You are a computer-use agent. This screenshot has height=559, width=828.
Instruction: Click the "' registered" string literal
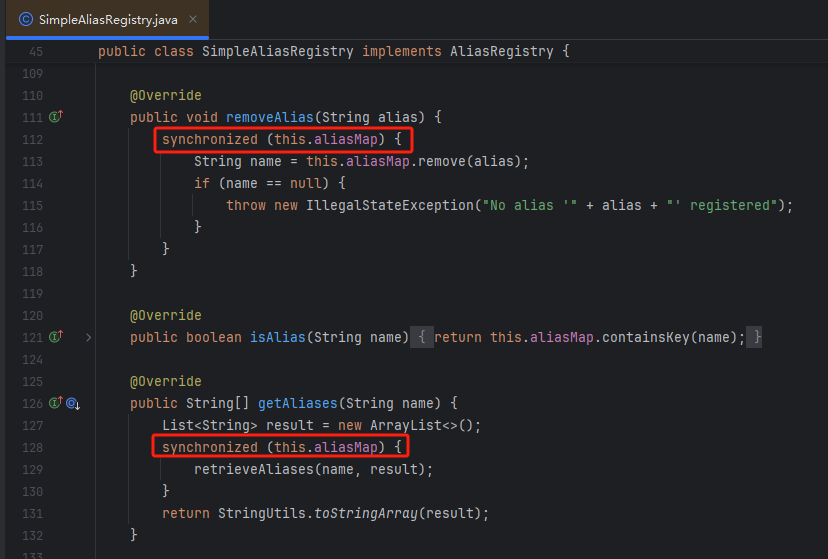(722, 205)
